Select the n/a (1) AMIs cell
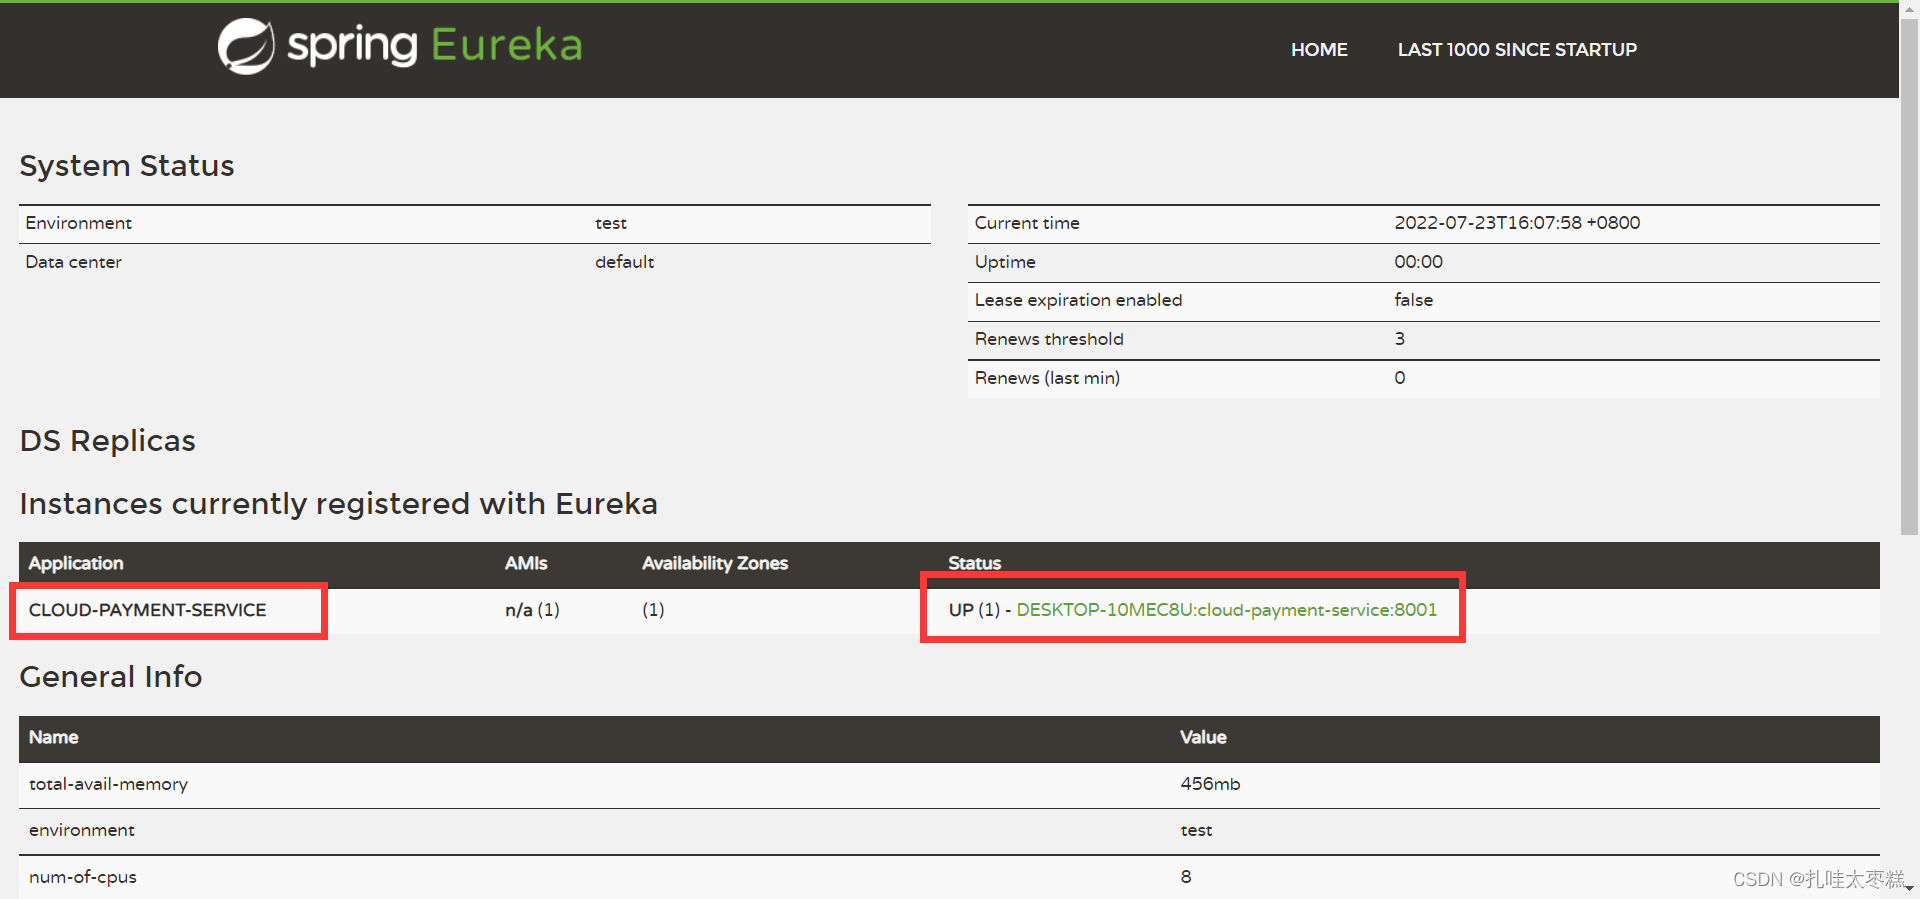This screenshot has width=1920, height=899. pos(532,610)
